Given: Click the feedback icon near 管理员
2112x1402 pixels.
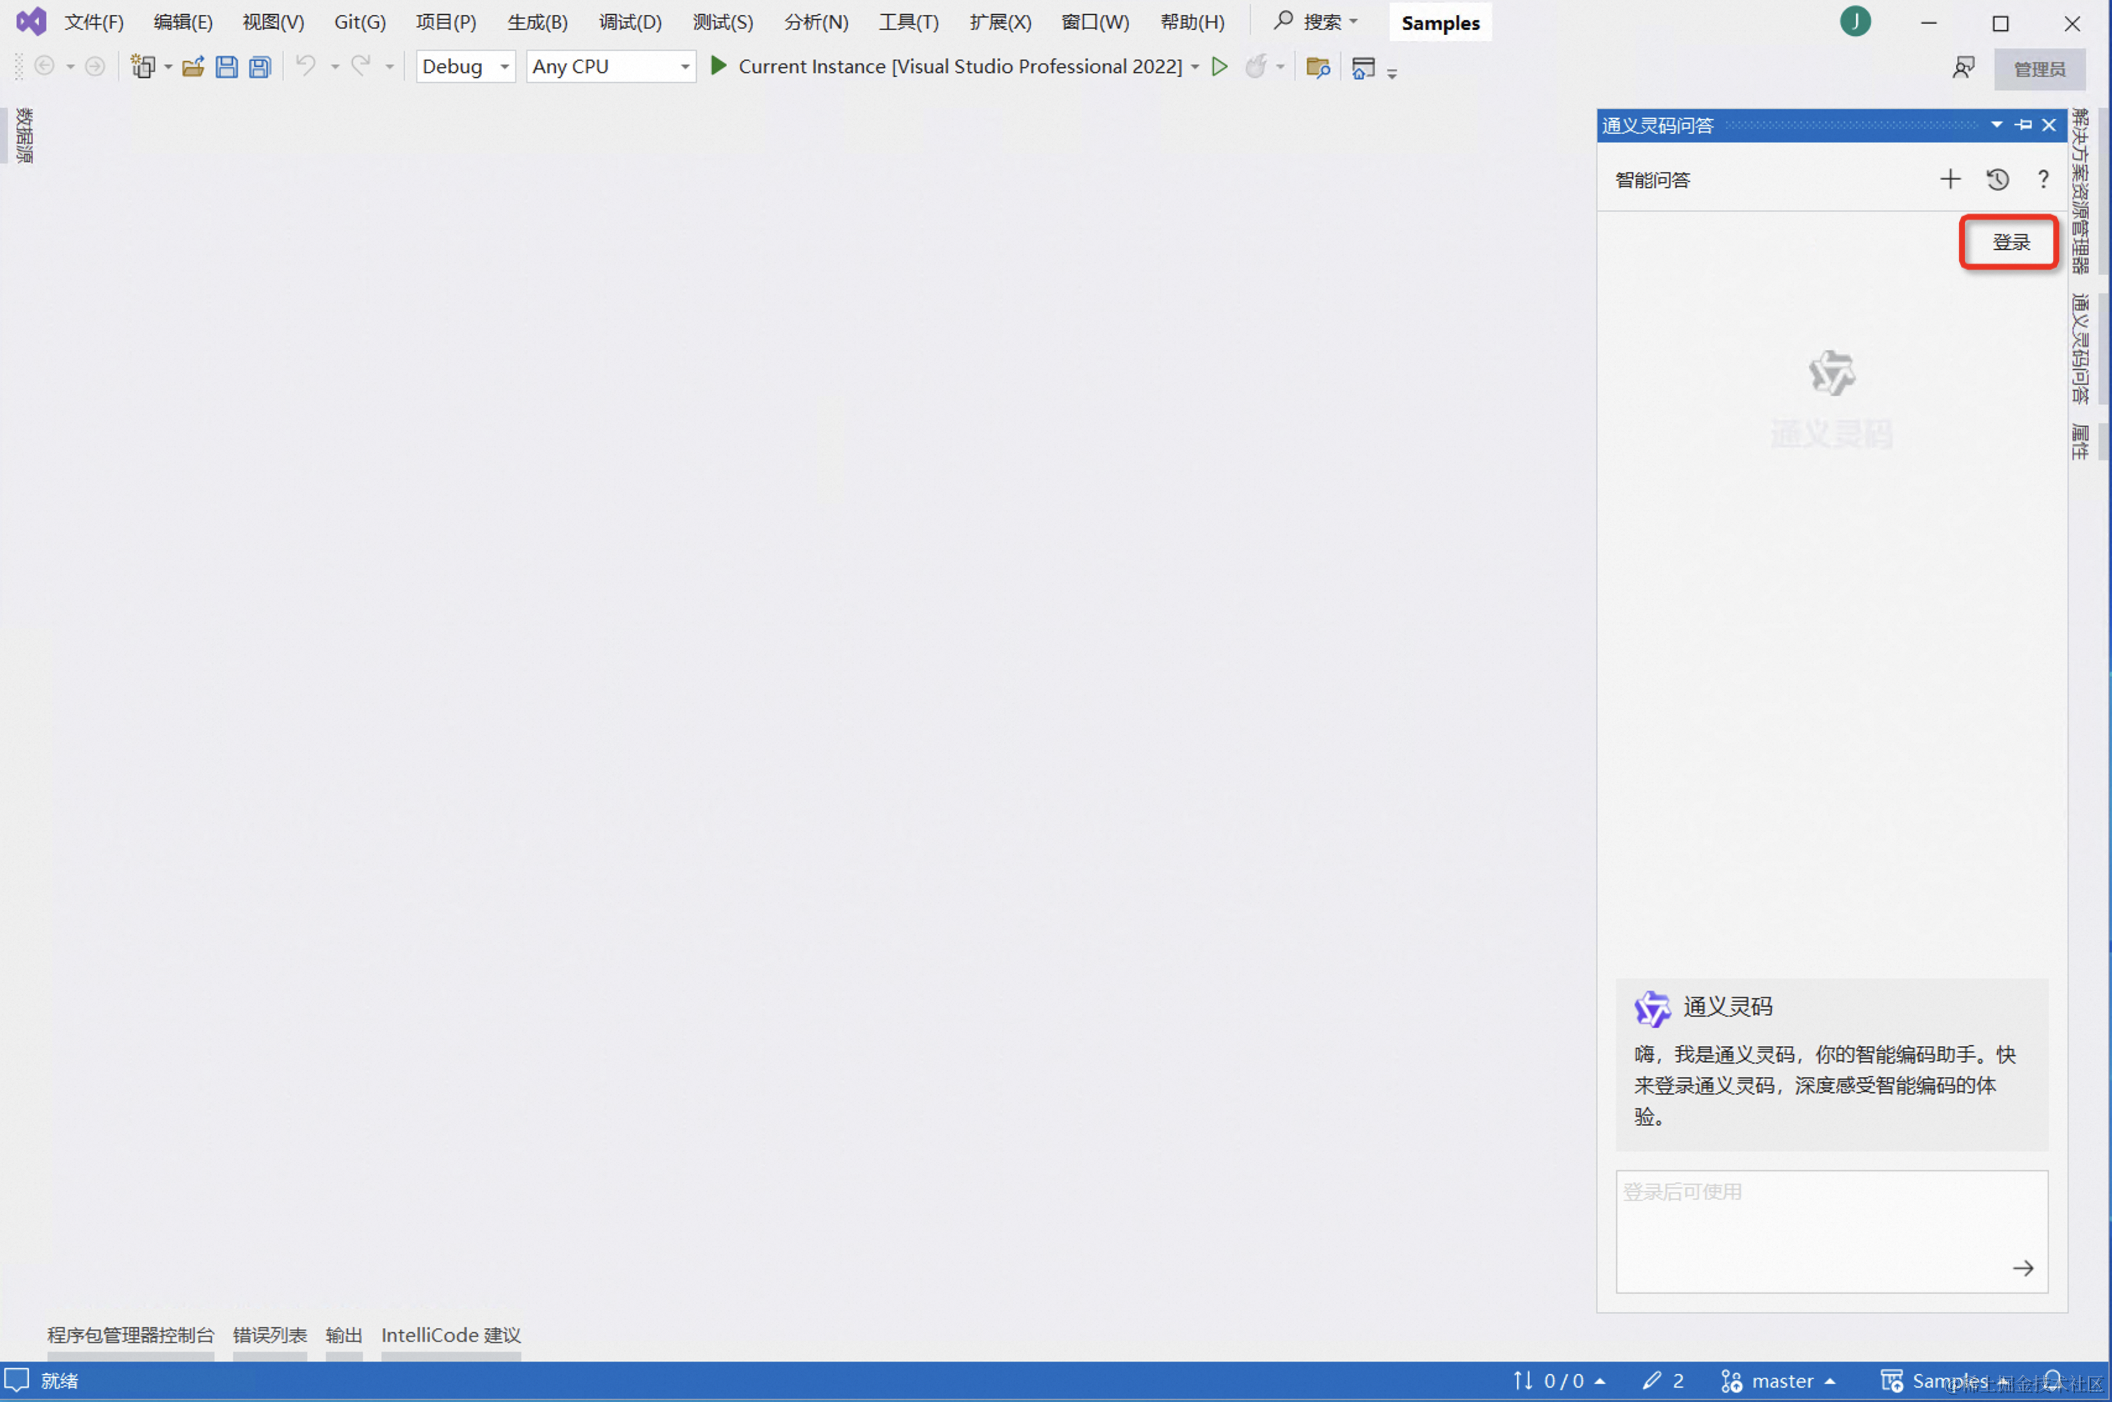Looking at the screenshot, I should coord(1963,67).
